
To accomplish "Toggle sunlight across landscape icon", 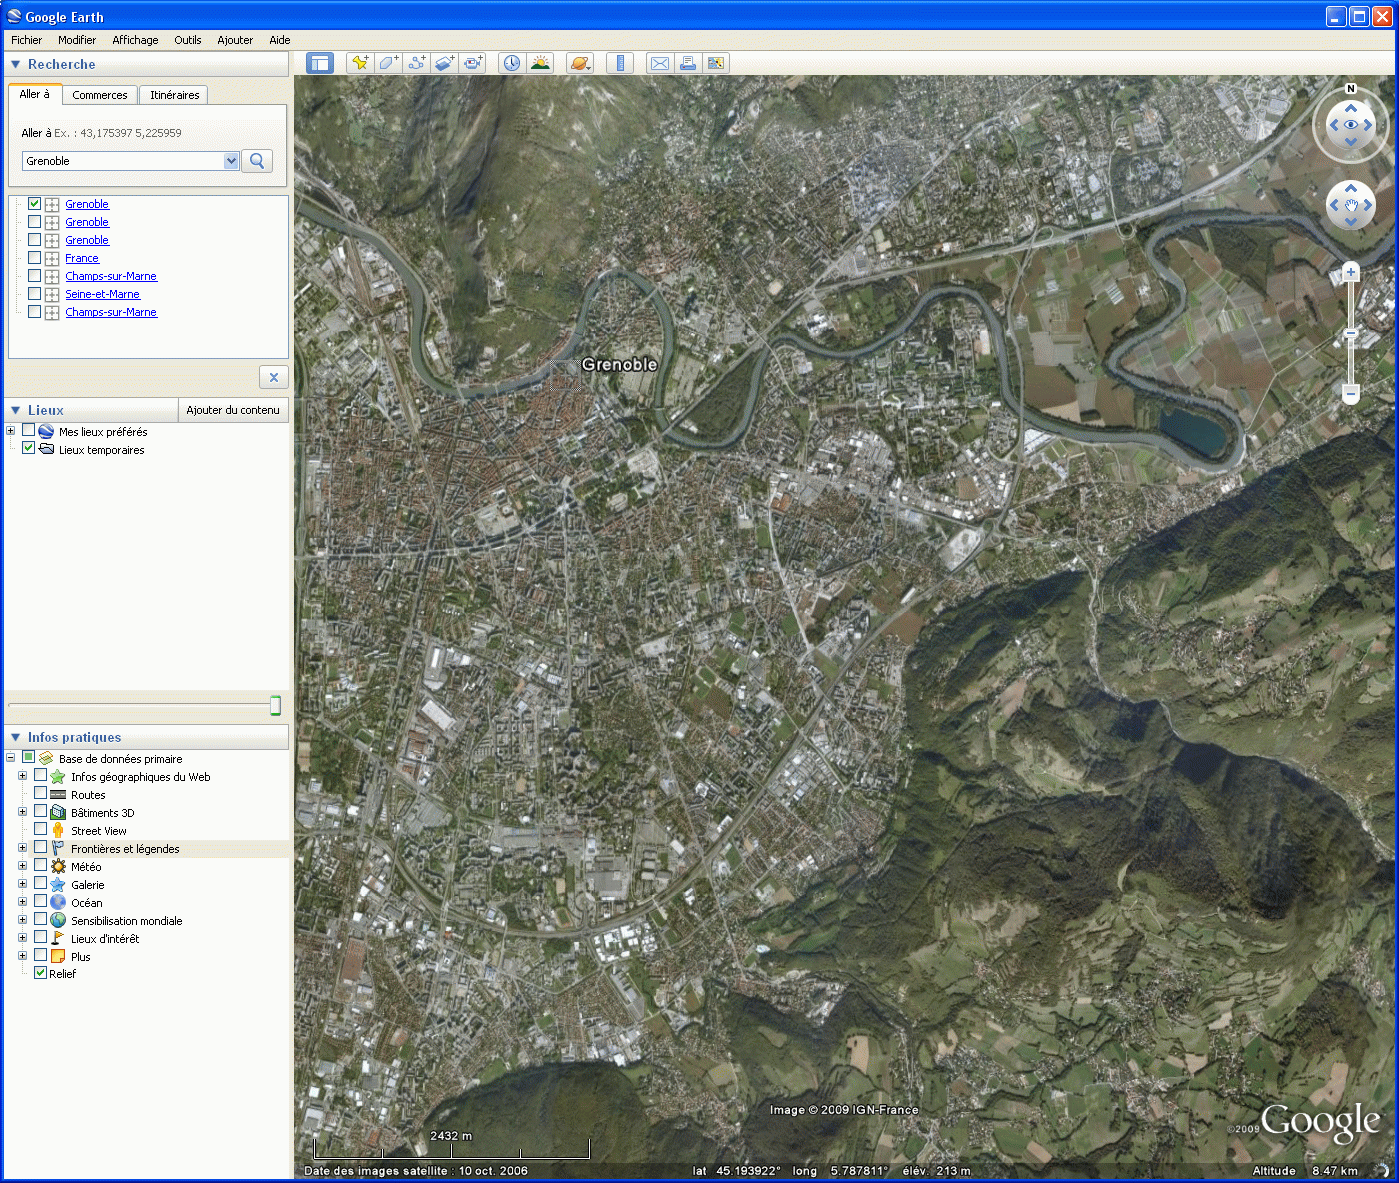I will 540,63.
